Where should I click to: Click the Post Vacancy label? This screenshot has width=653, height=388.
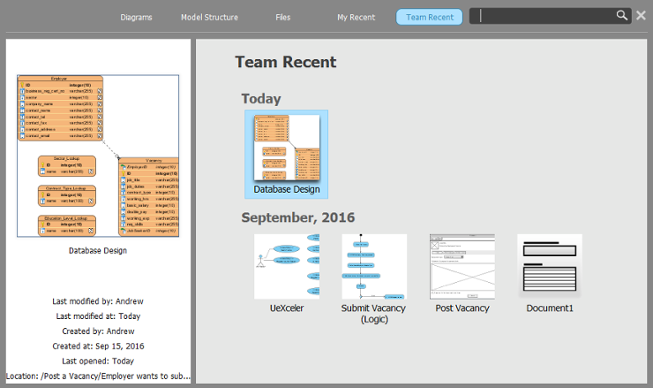point(462,308)
